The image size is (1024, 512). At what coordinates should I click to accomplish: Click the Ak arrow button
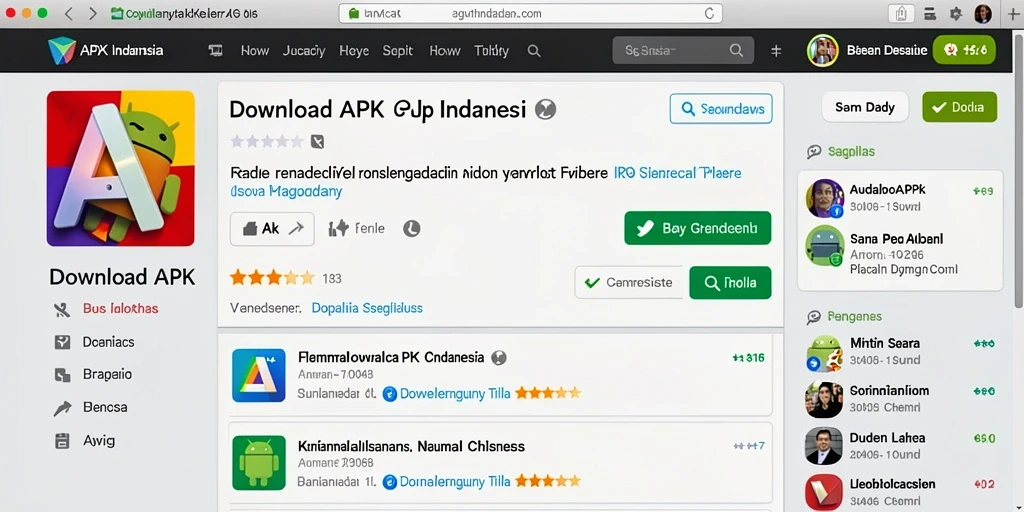pos(272,229)
